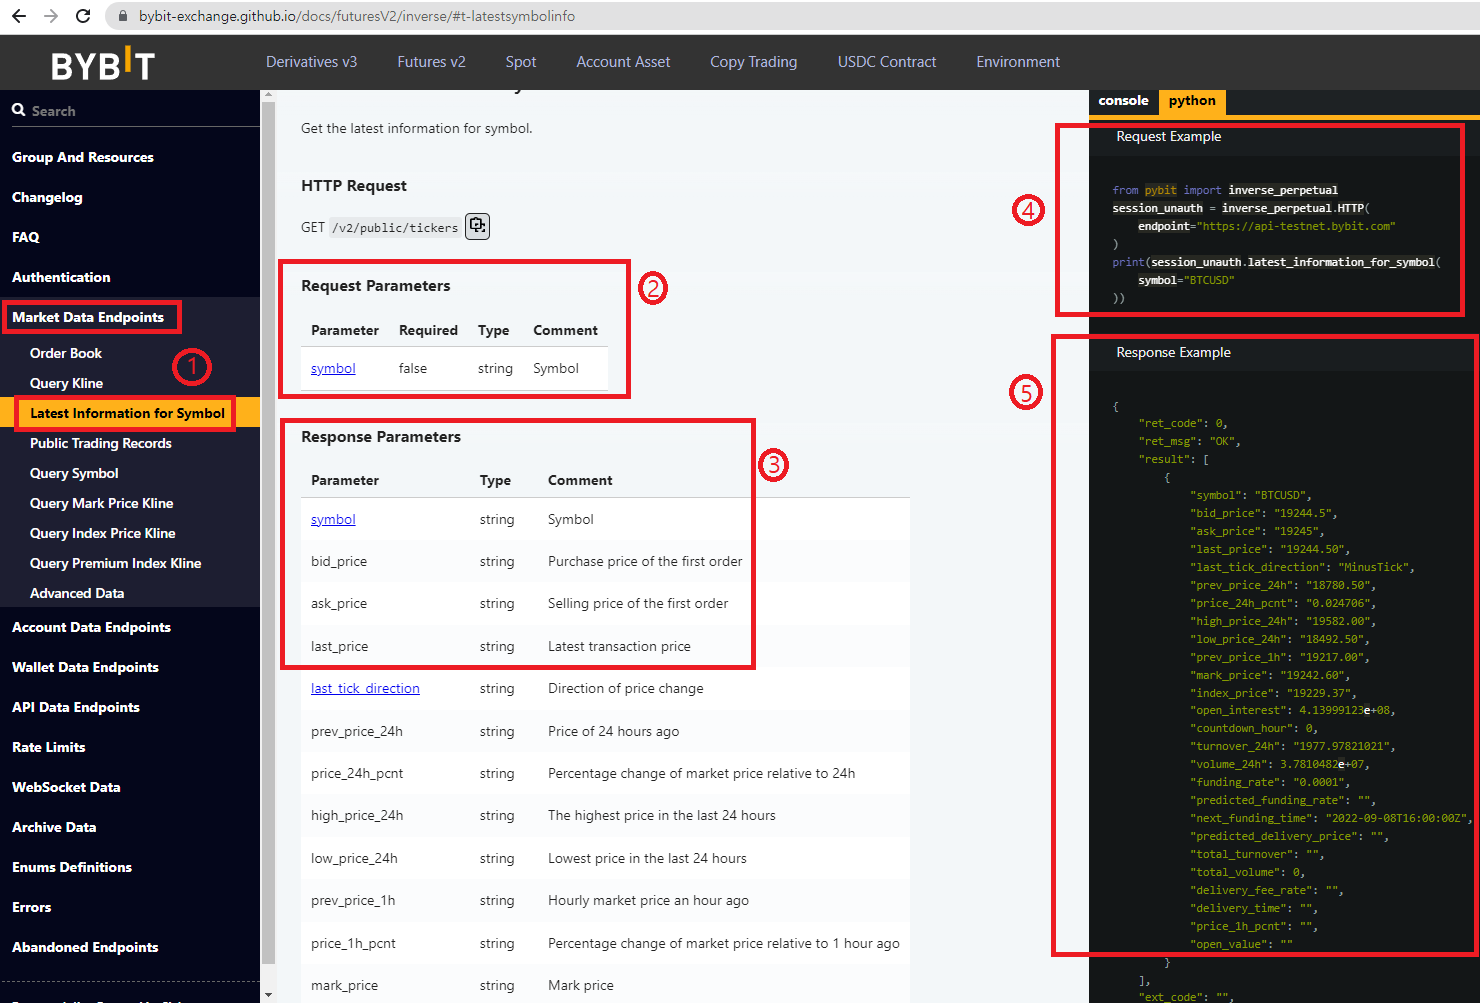
Task: Expand API Data Endpoints section
Action: tap(76, 707)
